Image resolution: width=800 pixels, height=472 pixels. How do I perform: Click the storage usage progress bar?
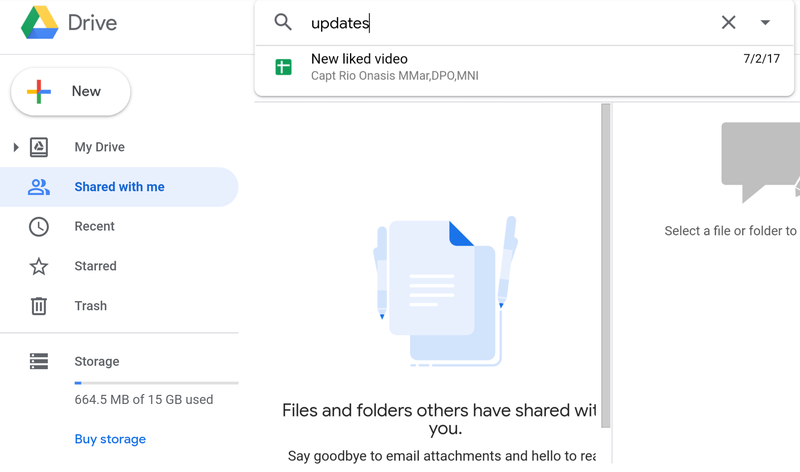coord(156,383)
